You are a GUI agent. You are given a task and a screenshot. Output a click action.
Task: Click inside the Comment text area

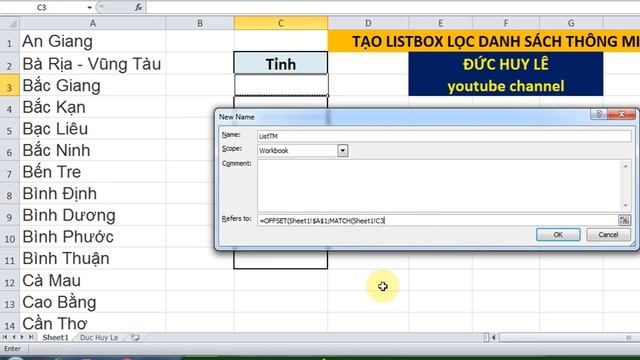(439, 186)
